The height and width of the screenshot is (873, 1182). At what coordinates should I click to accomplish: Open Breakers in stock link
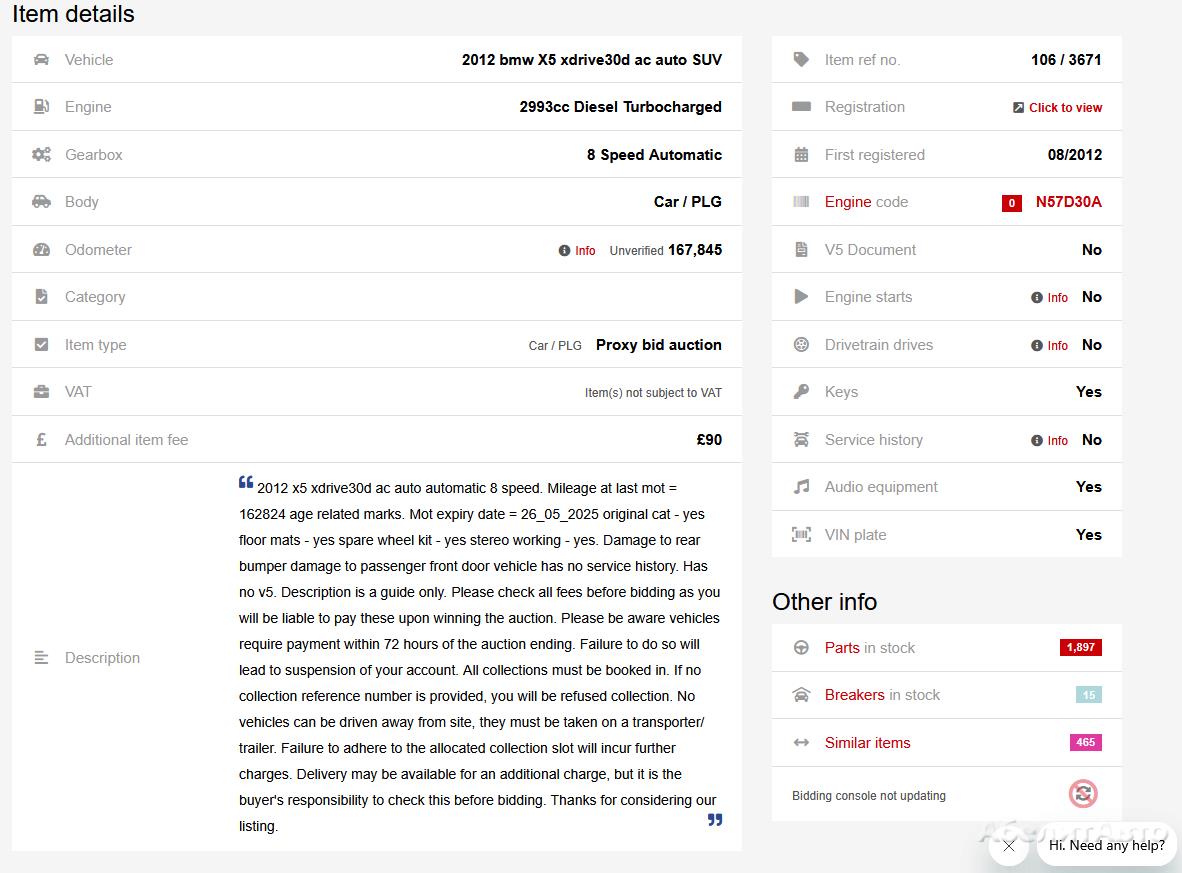click(854, 695)
